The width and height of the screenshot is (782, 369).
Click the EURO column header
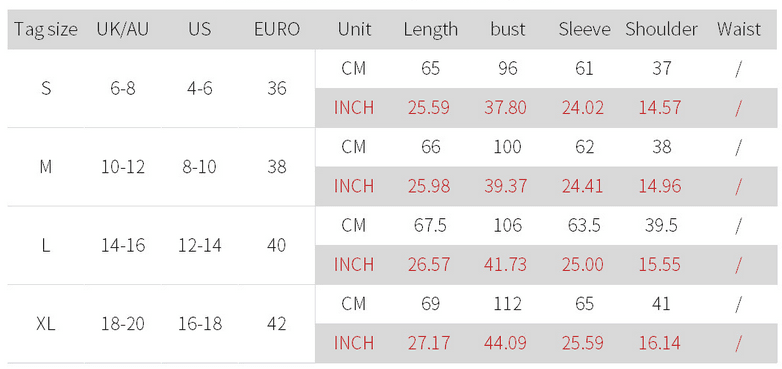point(277,29)
